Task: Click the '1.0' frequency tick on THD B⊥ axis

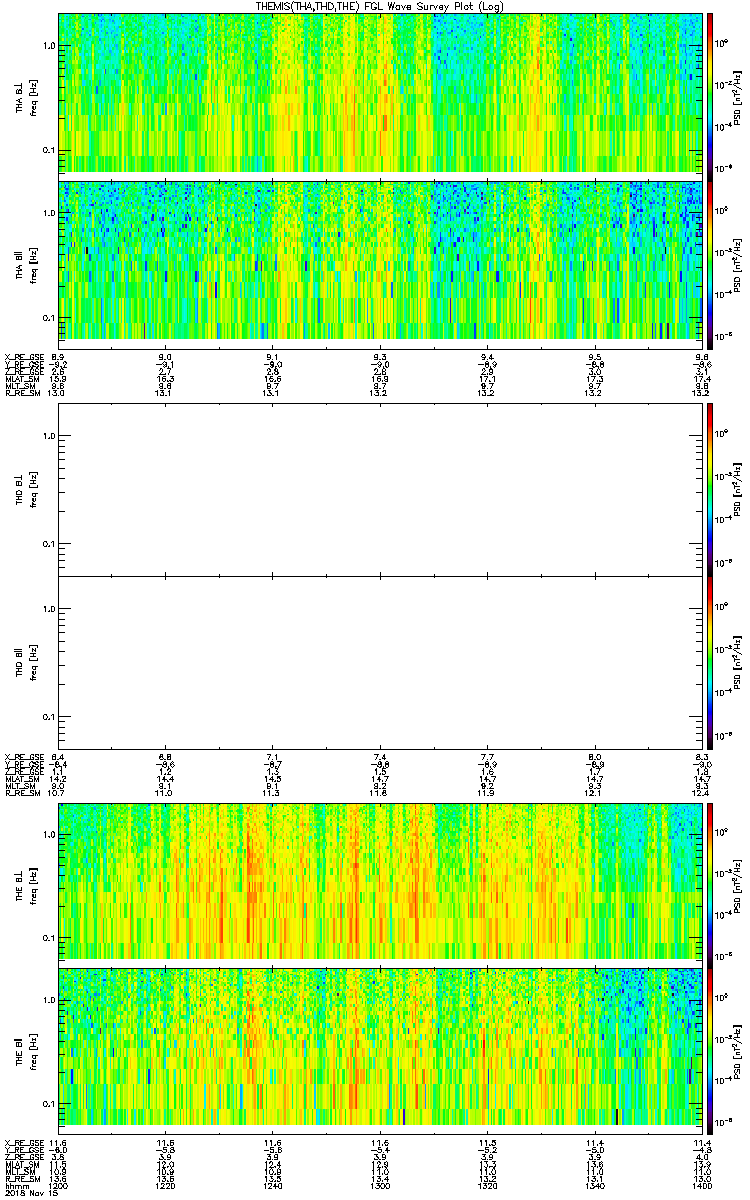Action: coord(49,436)
